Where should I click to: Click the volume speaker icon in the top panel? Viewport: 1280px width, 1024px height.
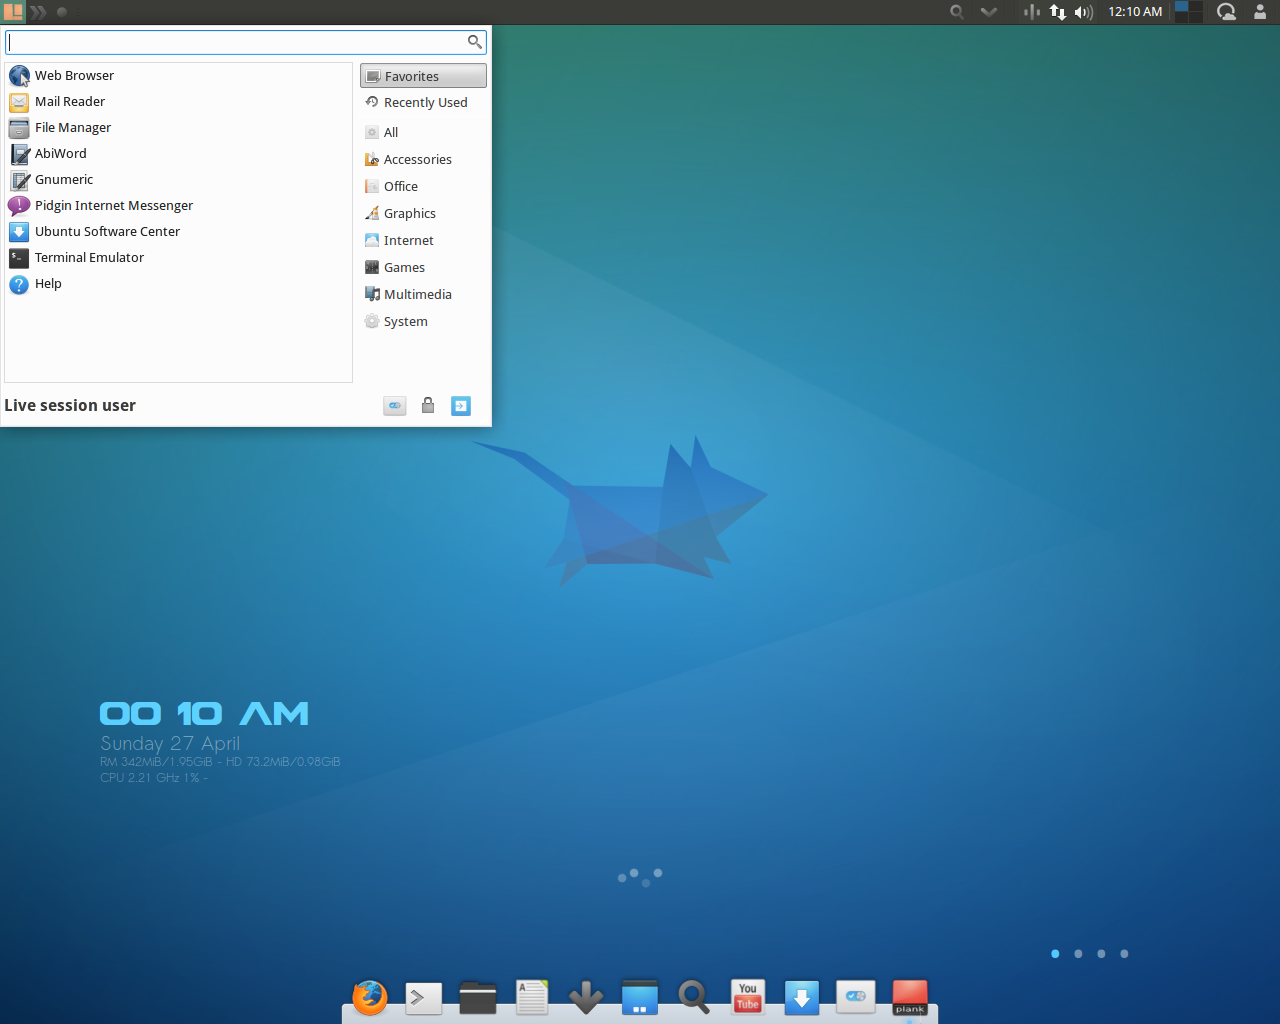[1084, 12]
